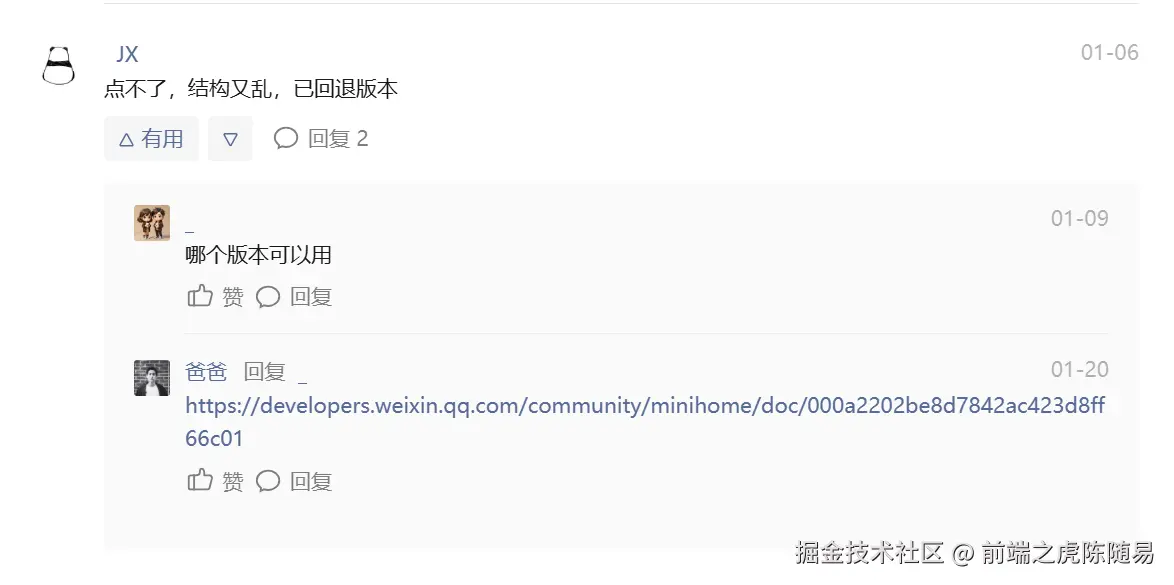The height and width of the screenshot is (585, 1174).
Task: Open 爸爸 username link
Action: [x=206, y=372]
